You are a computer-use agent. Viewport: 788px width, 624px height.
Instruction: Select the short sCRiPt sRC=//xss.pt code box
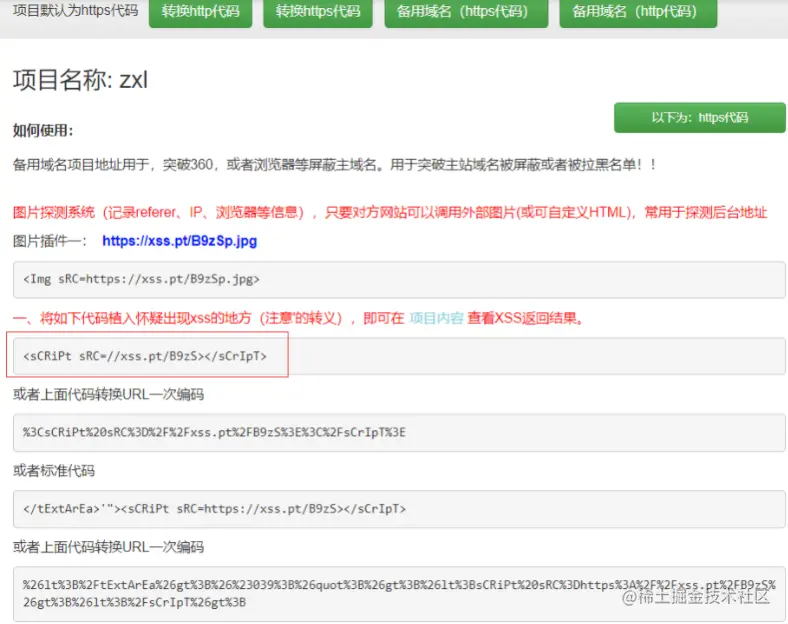pyautogui.click(x=399, y=356)
